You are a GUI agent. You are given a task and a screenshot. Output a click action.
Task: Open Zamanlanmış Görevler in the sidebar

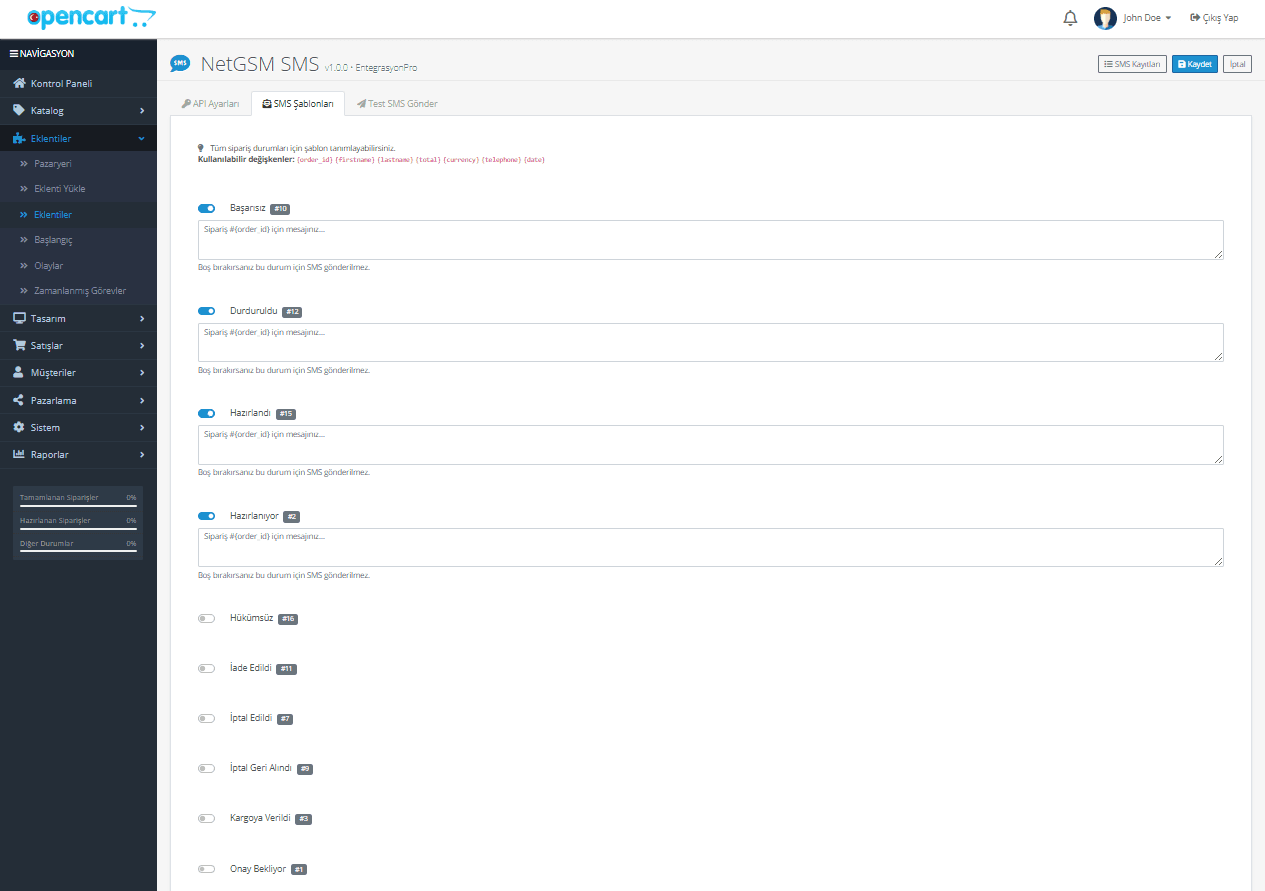tap(78, 291)
